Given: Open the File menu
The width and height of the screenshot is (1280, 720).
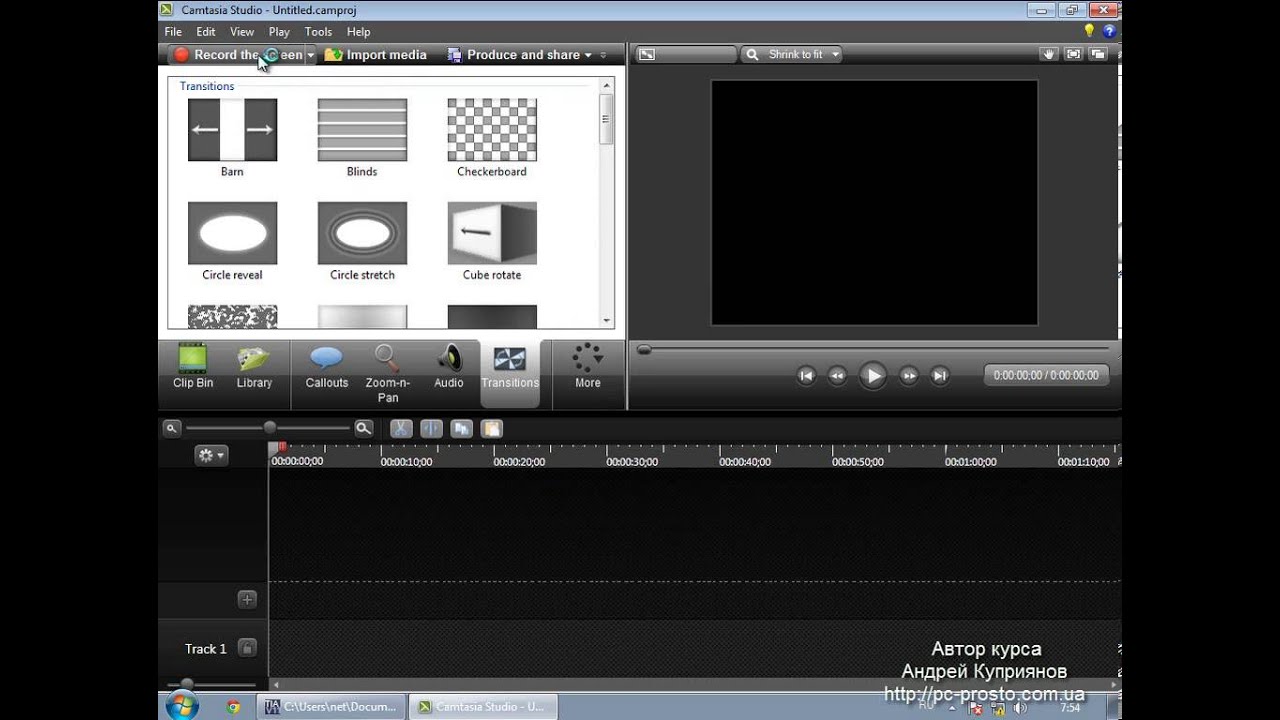Looking at the screenshot, I should (173, 32).
